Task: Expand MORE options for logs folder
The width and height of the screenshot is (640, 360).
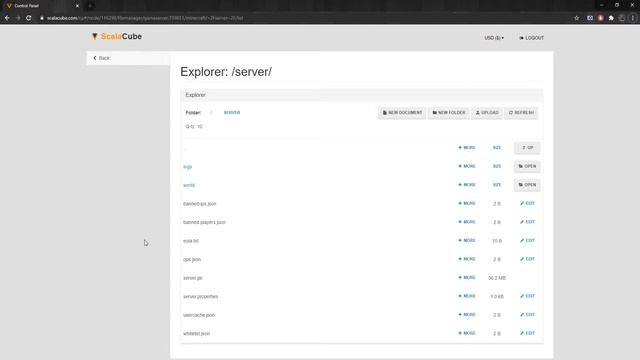Action: [x=467, y=166]
